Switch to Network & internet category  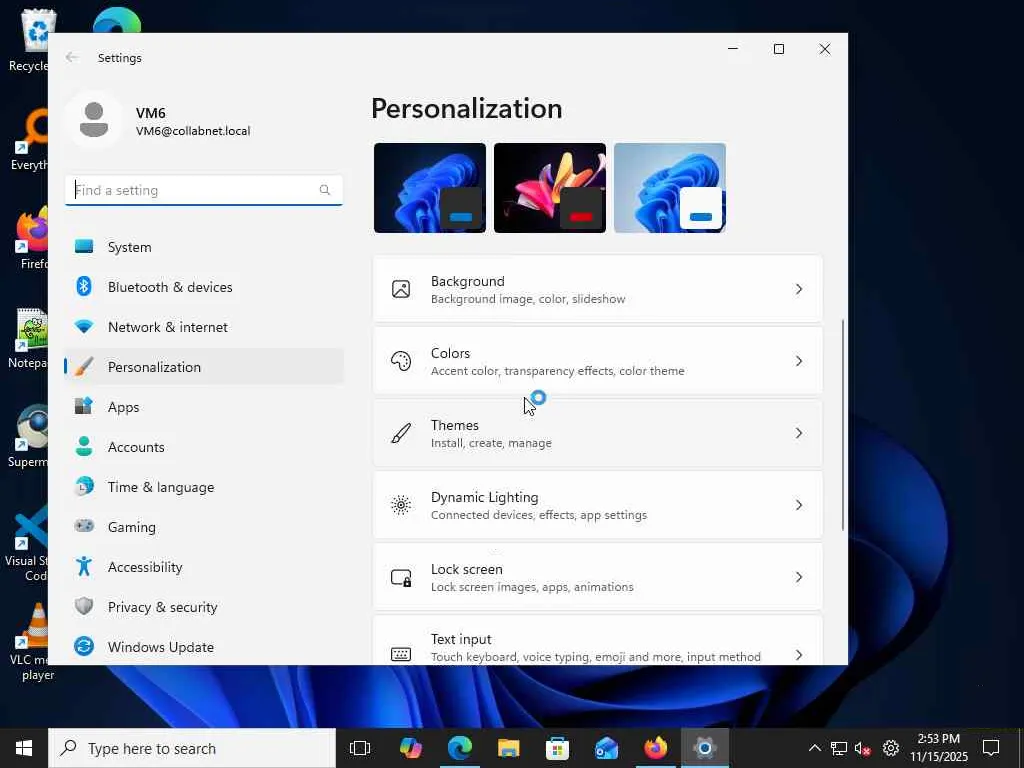[x=204, y=327]
